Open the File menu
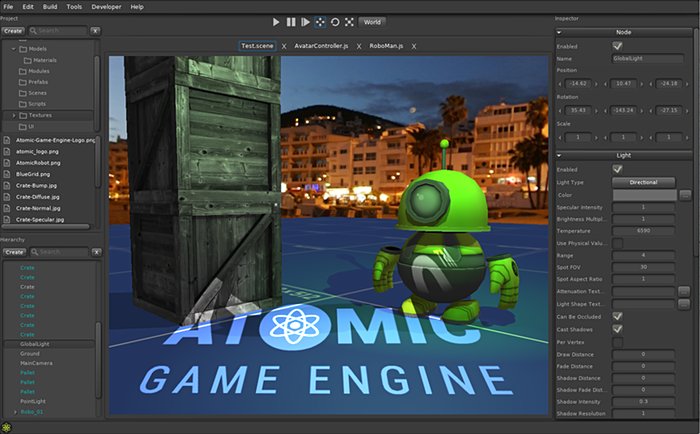 [x=8, y=7]
